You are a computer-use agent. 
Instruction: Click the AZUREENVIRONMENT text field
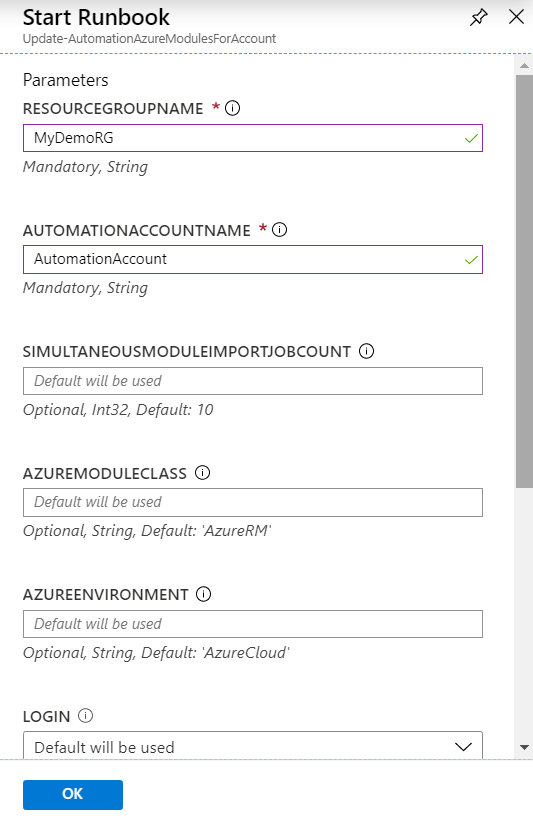pyautogui.click(x=253, y=624)
